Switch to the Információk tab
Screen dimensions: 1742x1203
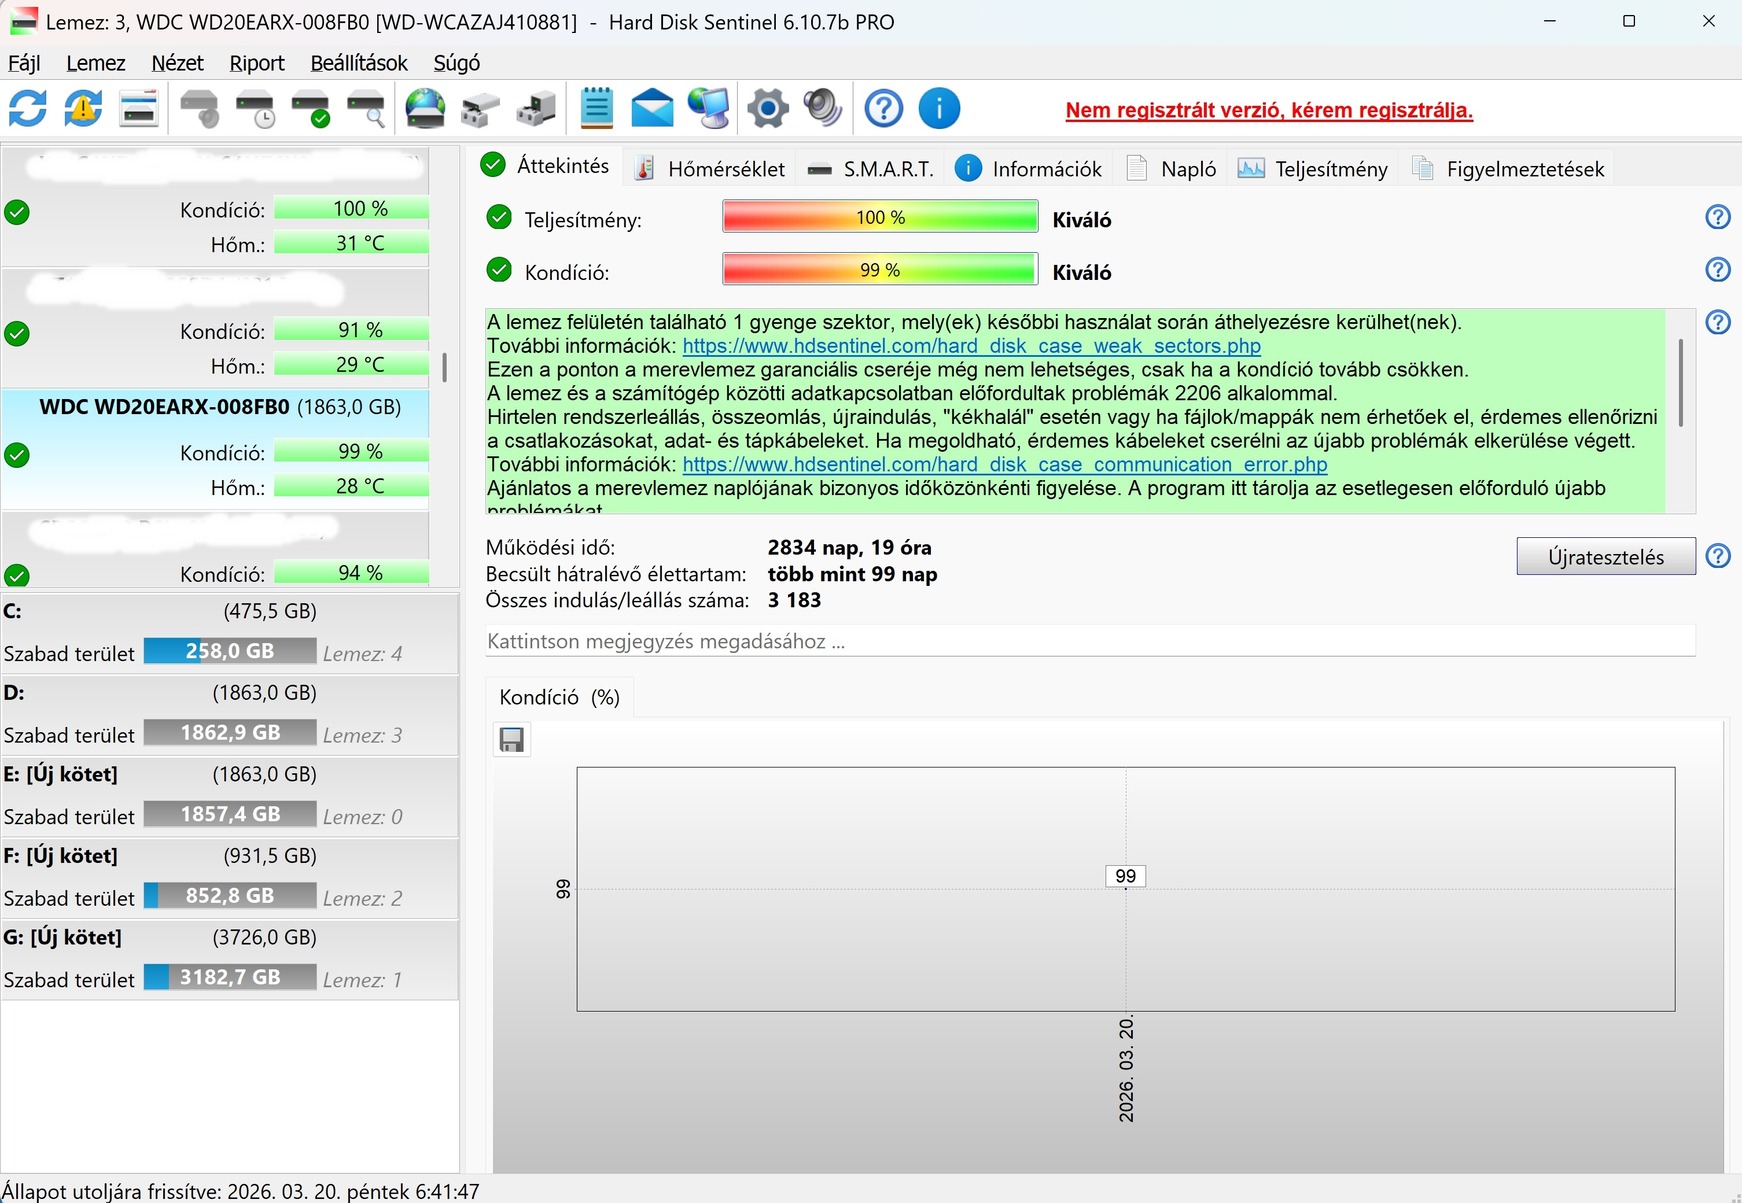(1029, 169)
